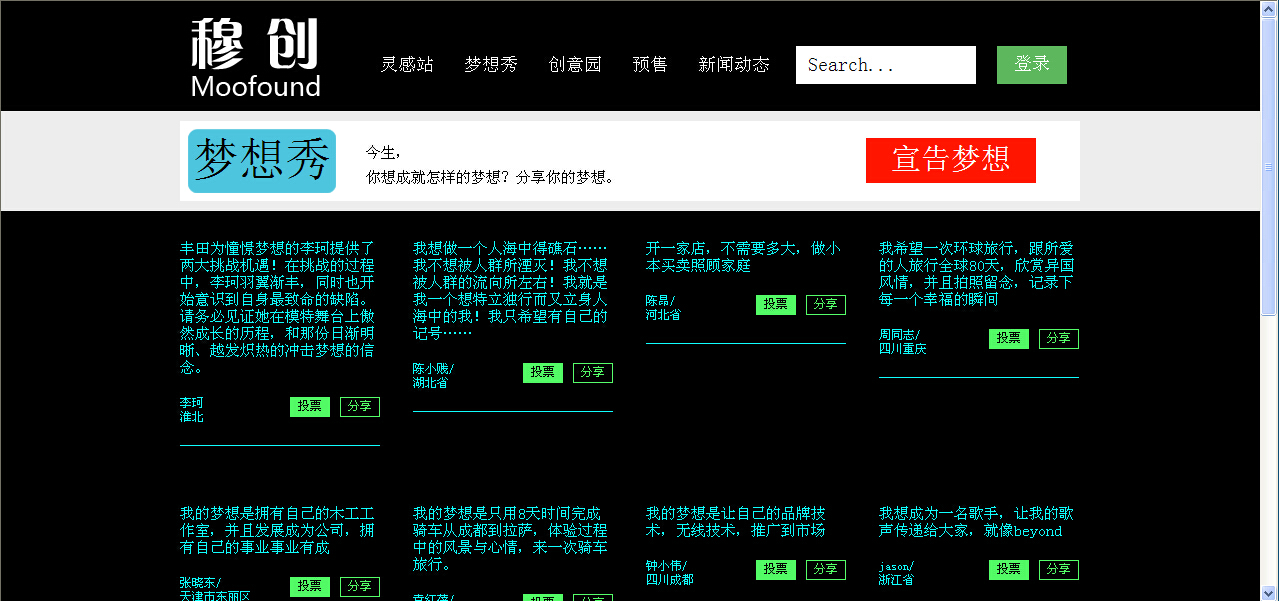Open 新闻动态 from the top menu
Viewport: 1279px width, 601px height.
[734, 65]
